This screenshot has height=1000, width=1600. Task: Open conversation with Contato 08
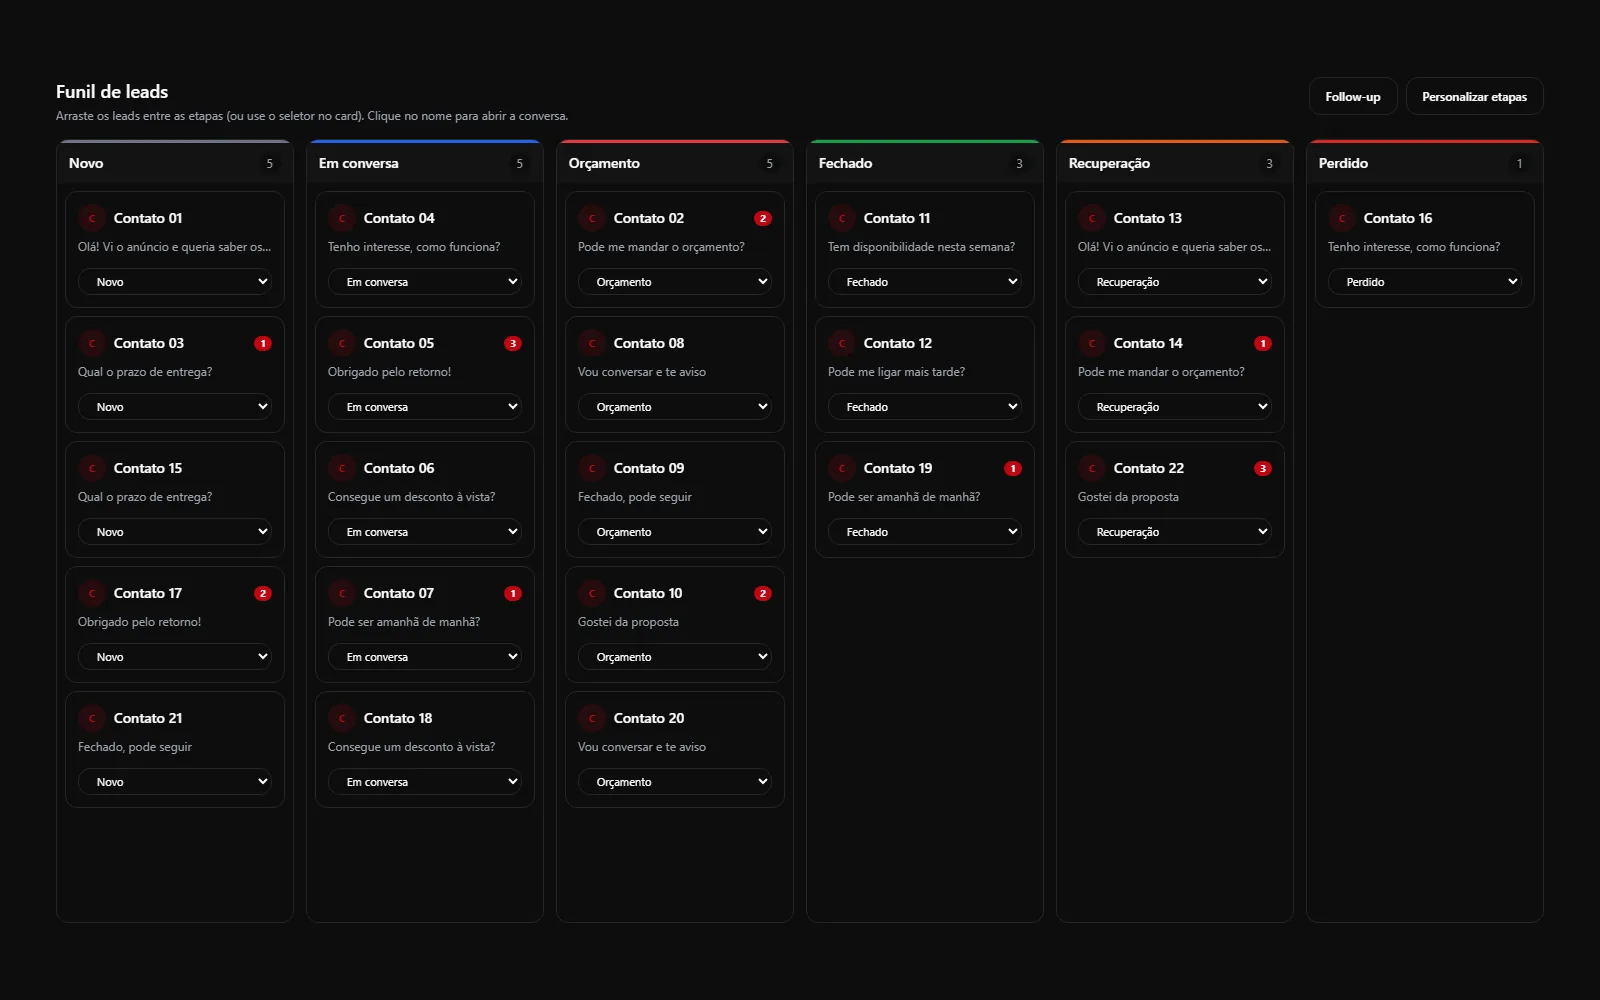click(x=649, y=343)
